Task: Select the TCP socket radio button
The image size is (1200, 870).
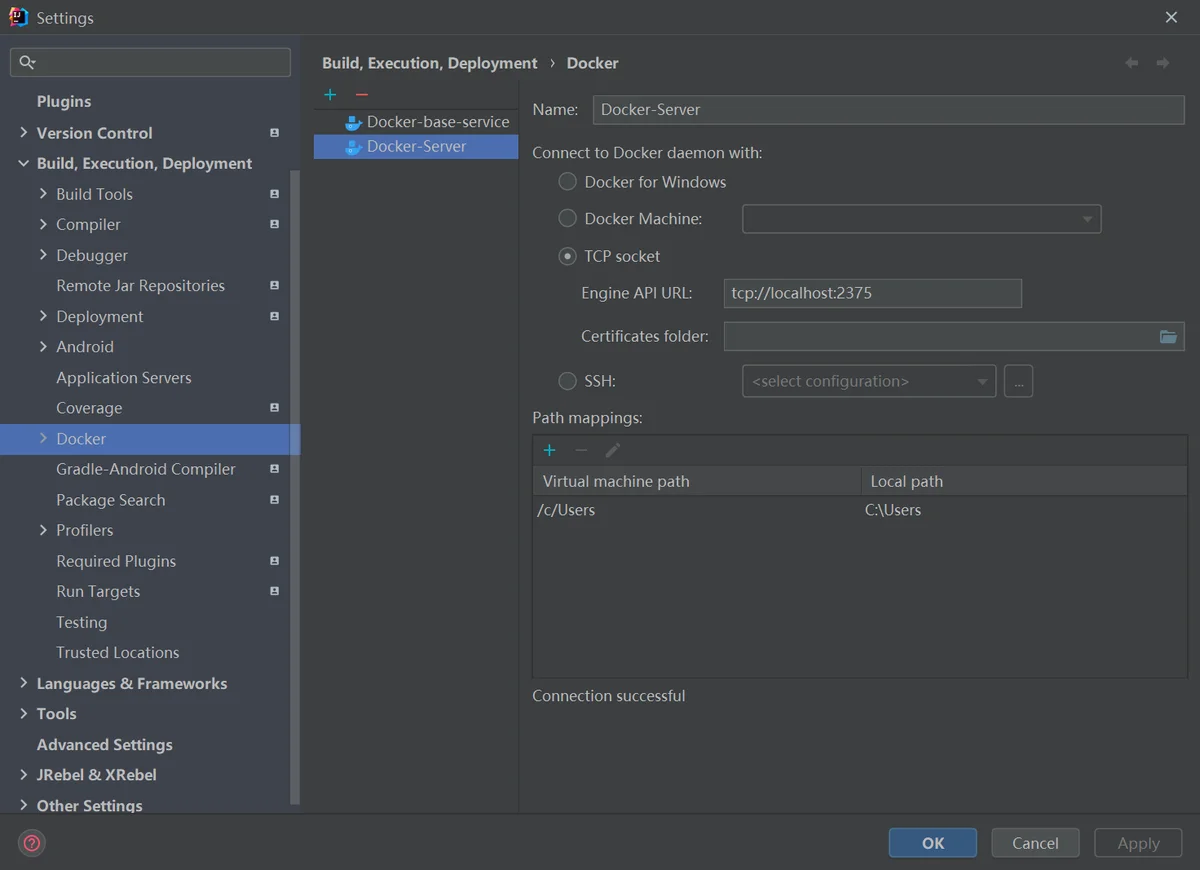Action: point(567,256)
